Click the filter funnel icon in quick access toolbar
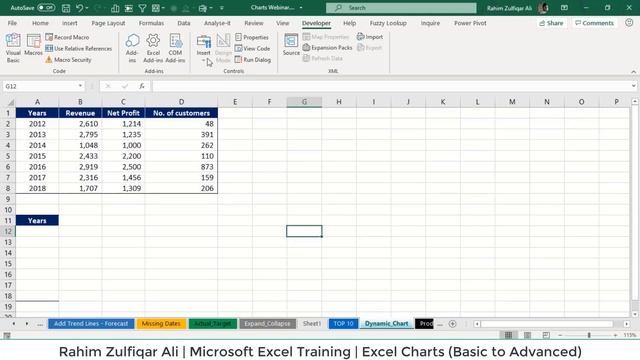The height and width of the screenshot is (360, 640). [142, 8]
